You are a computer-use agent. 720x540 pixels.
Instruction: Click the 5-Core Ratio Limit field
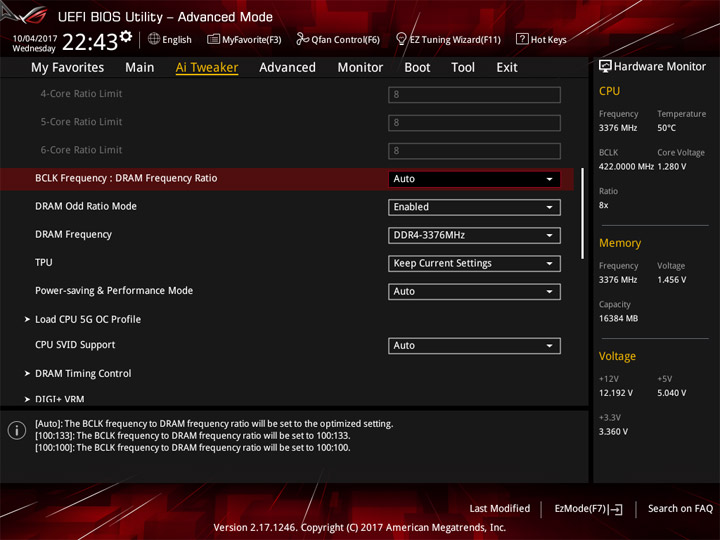(x=474, y=123)
